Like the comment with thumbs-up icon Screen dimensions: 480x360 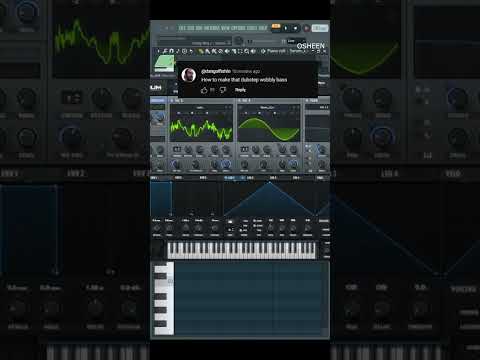[204, 90]
